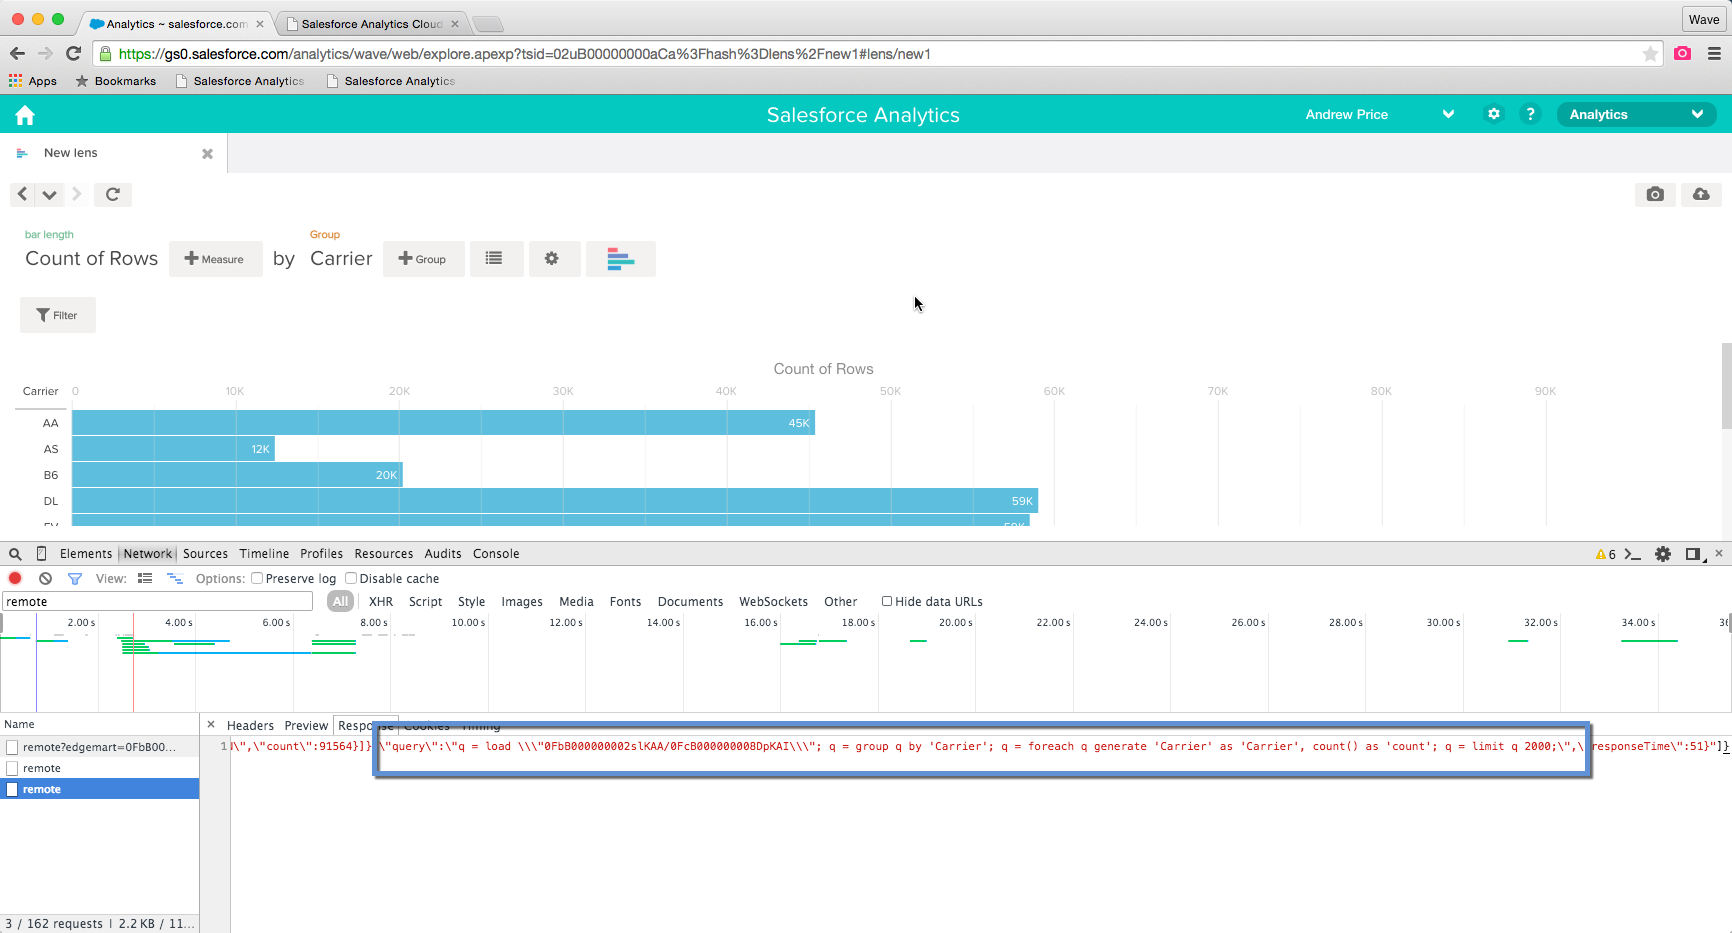Enable the Disable cache checkbox
1732x933 pixels.
click(x=351, y=578)
